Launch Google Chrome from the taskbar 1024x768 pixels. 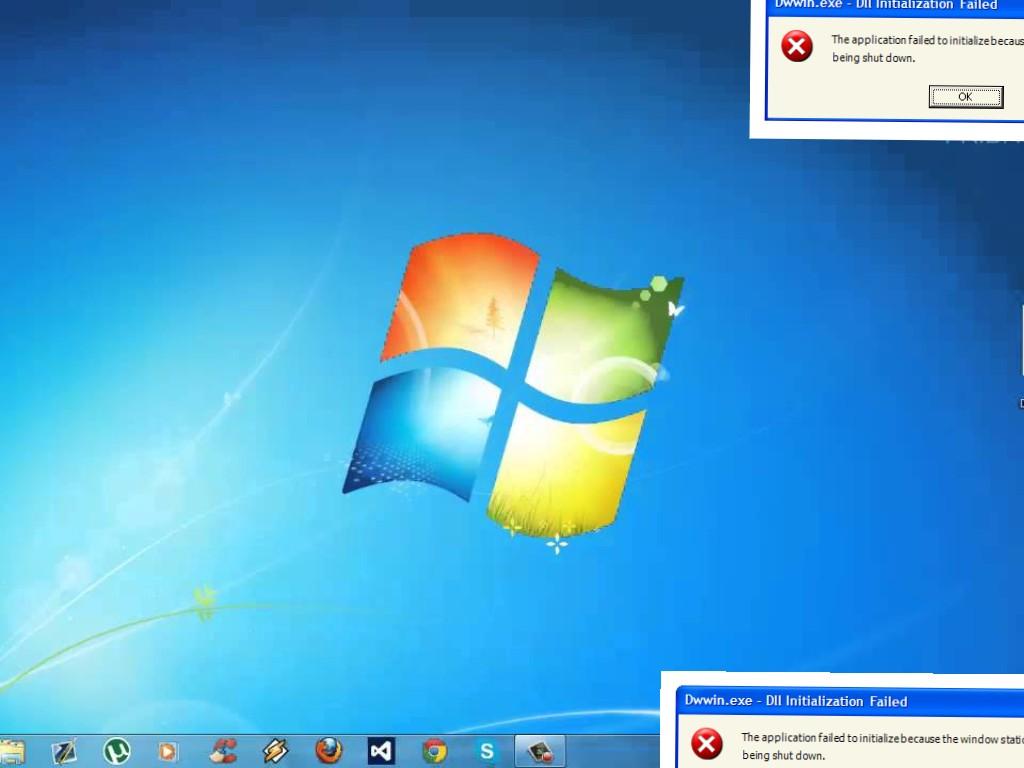pyautogui.click(x=434, y=750)
